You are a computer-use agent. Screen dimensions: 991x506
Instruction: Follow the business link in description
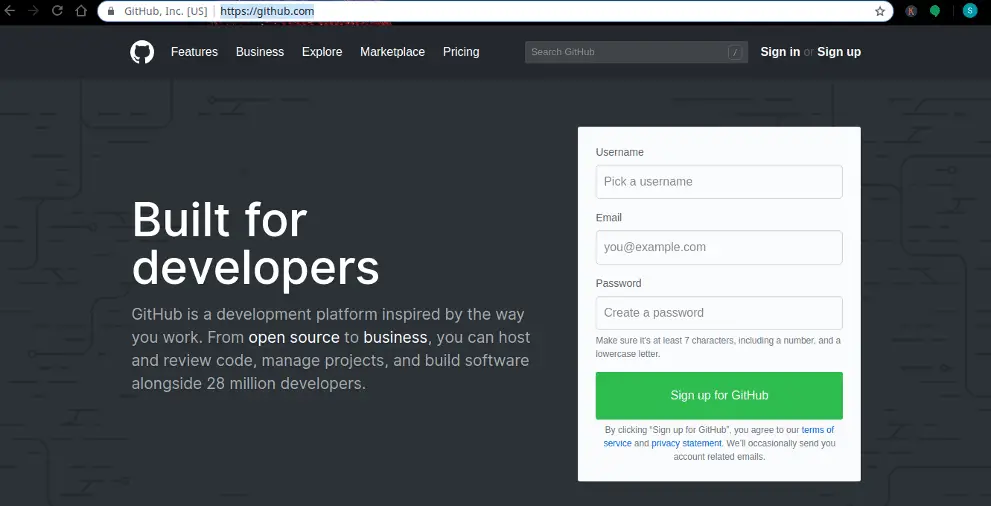click(x=396, y=337)
